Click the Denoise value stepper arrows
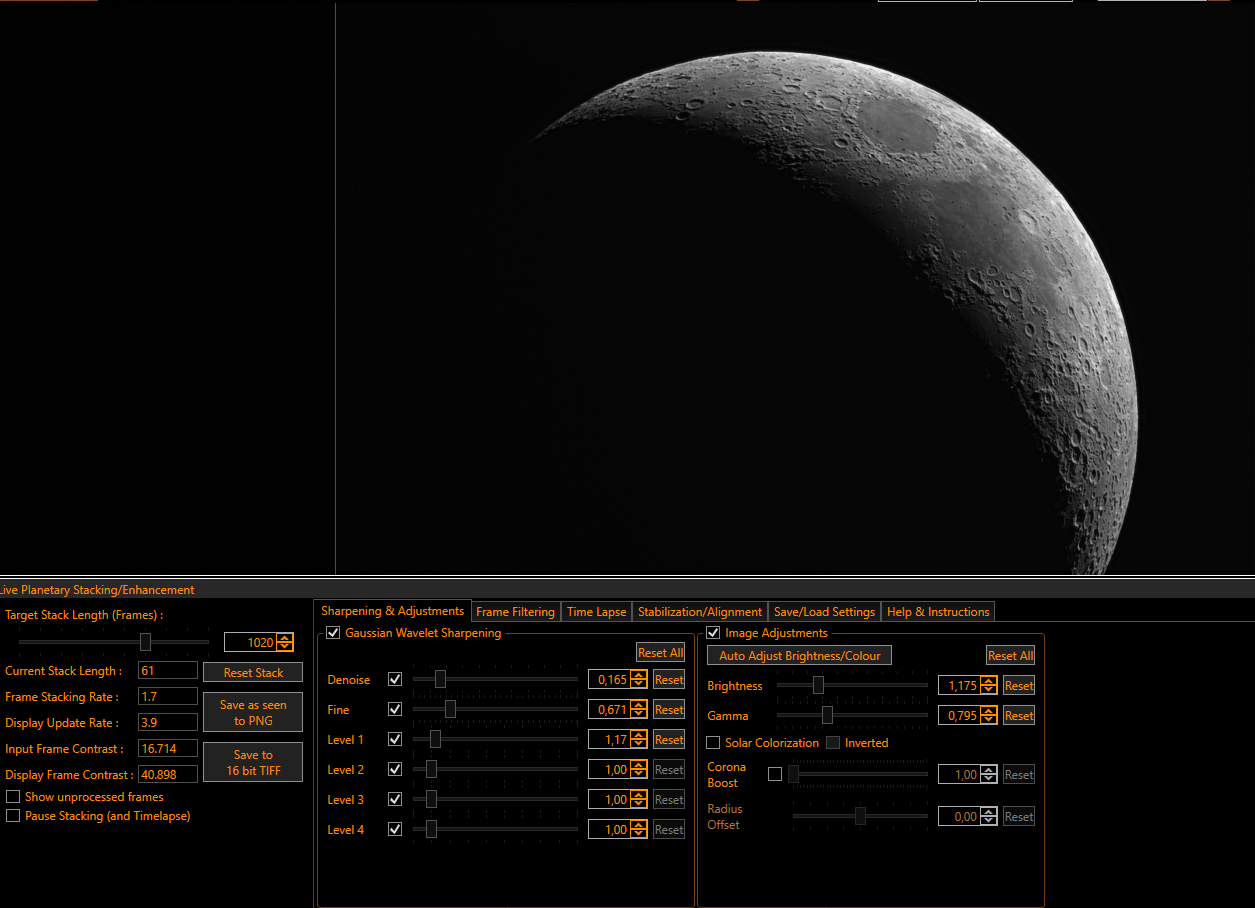 (639, 680)
